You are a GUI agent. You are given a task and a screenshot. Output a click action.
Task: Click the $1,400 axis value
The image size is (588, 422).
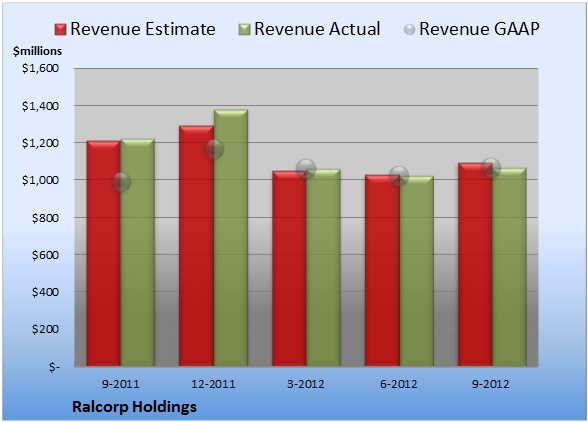coord(40,106)
